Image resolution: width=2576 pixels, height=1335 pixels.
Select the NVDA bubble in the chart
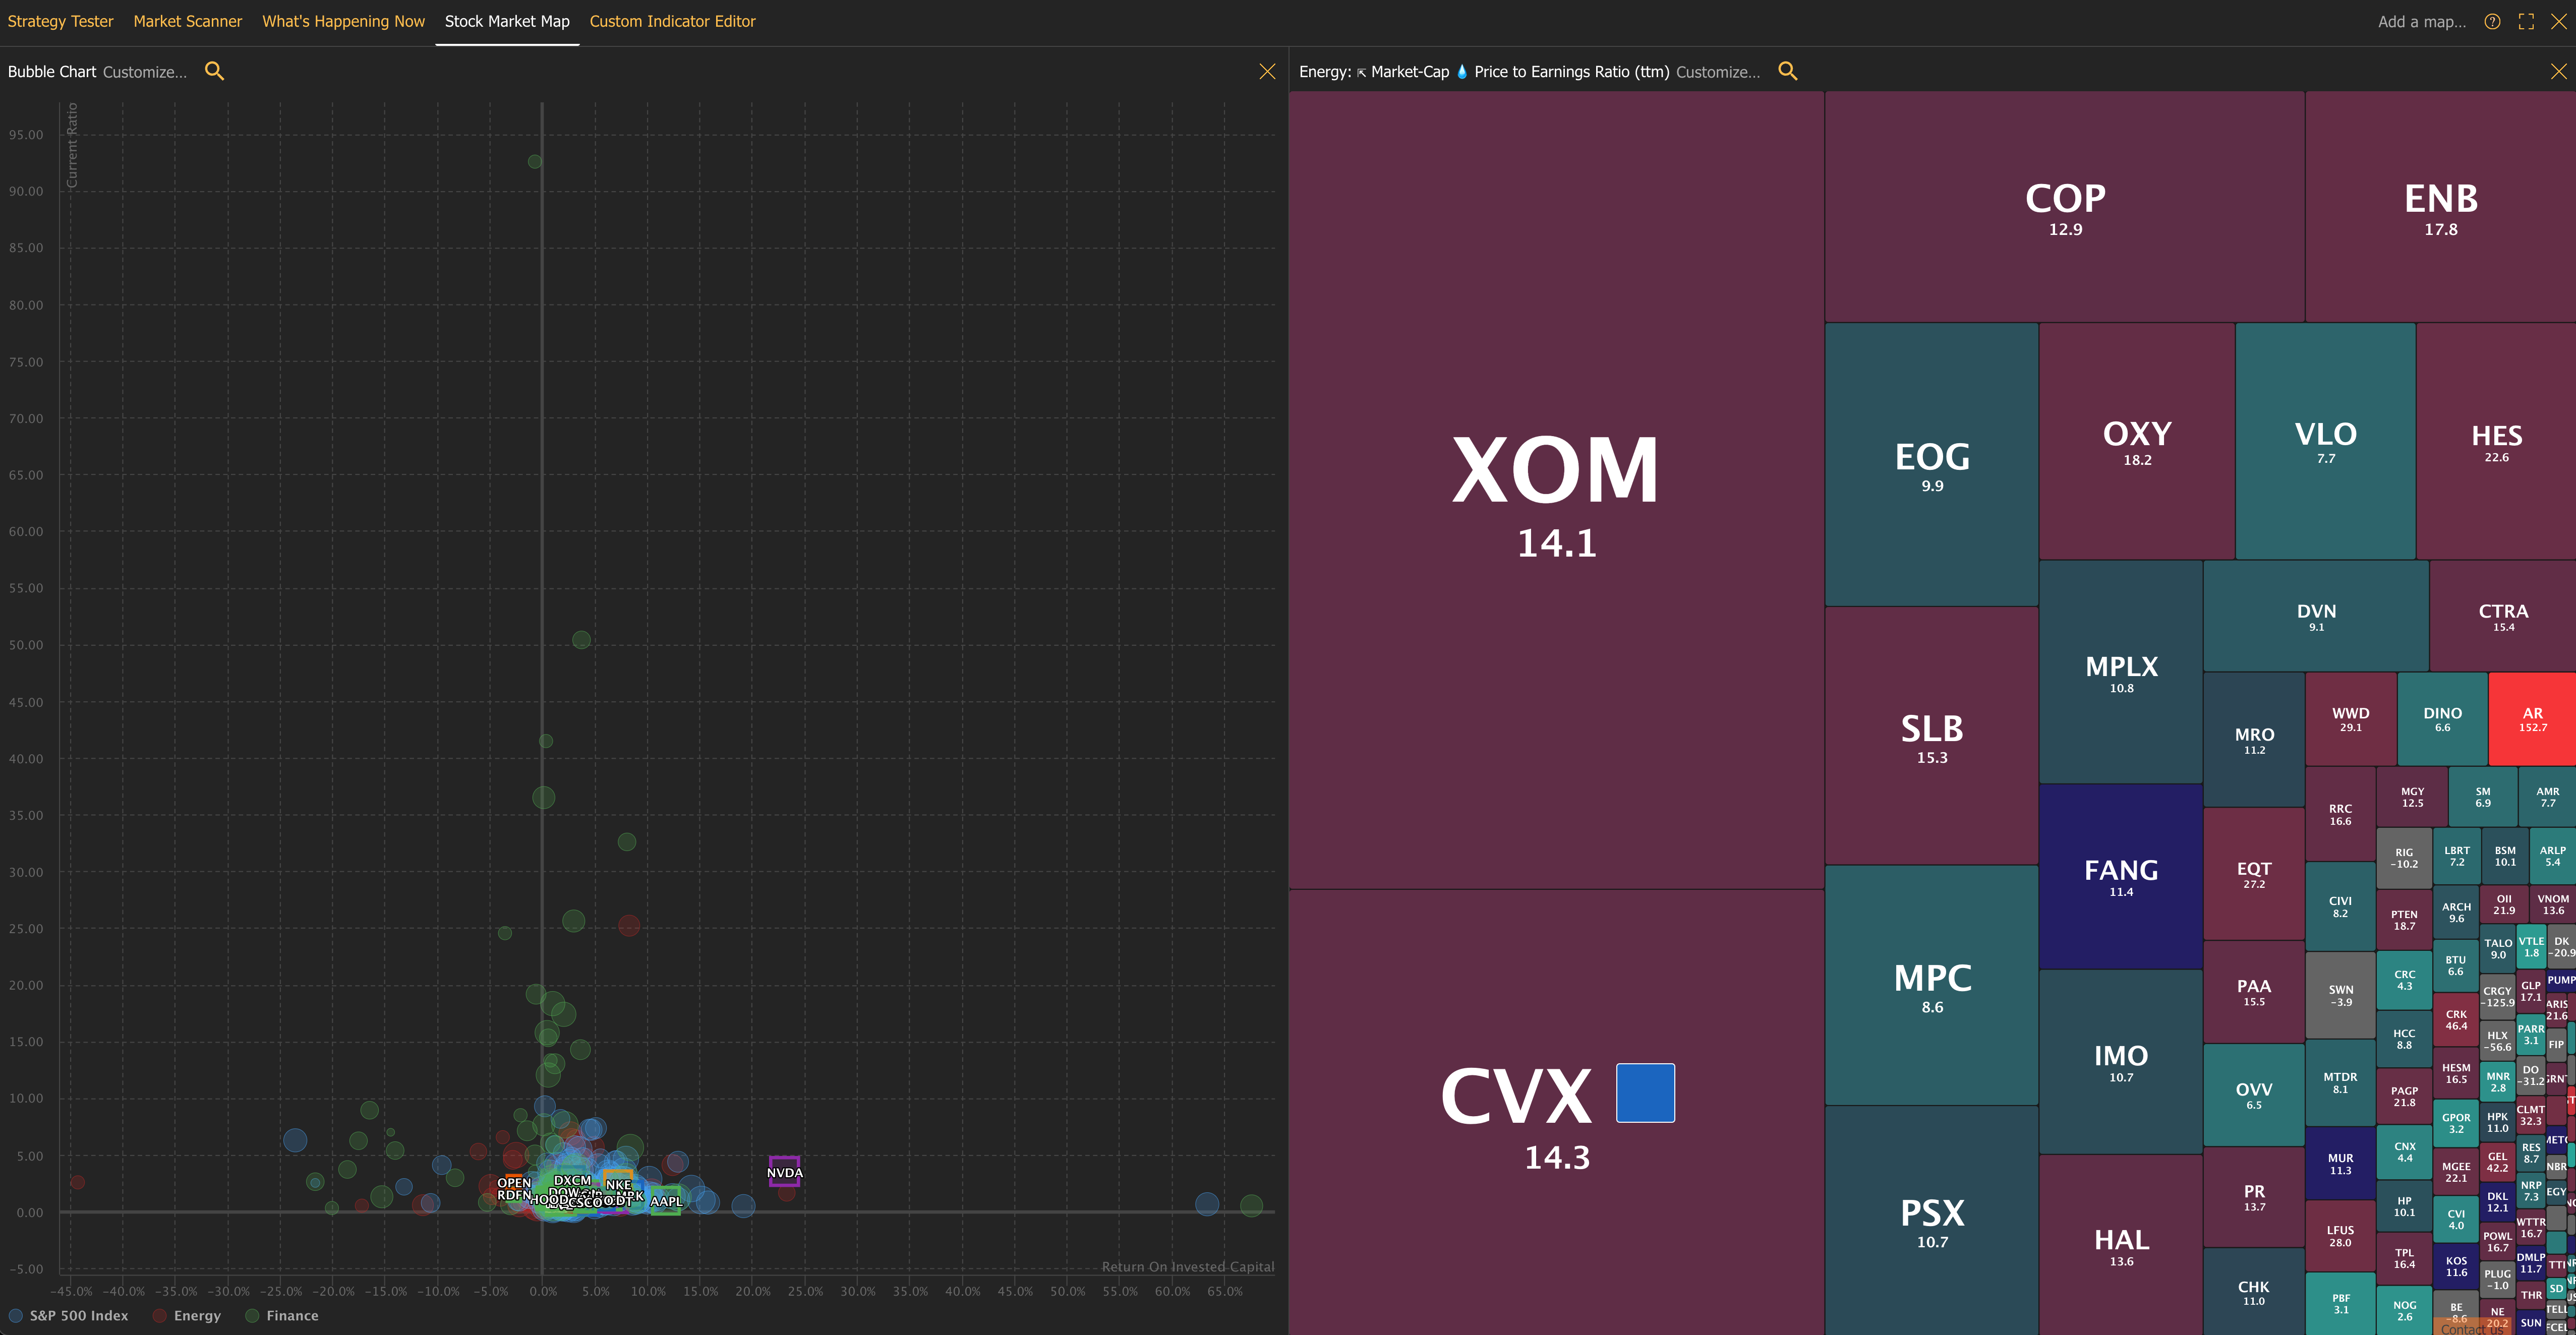tap(784, 1171)
